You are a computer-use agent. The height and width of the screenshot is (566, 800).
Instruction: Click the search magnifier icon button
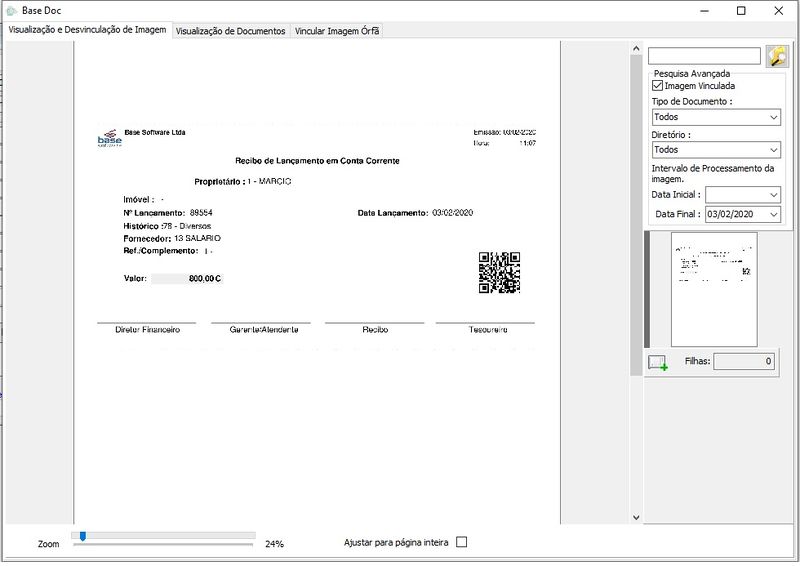pos(777,56)
